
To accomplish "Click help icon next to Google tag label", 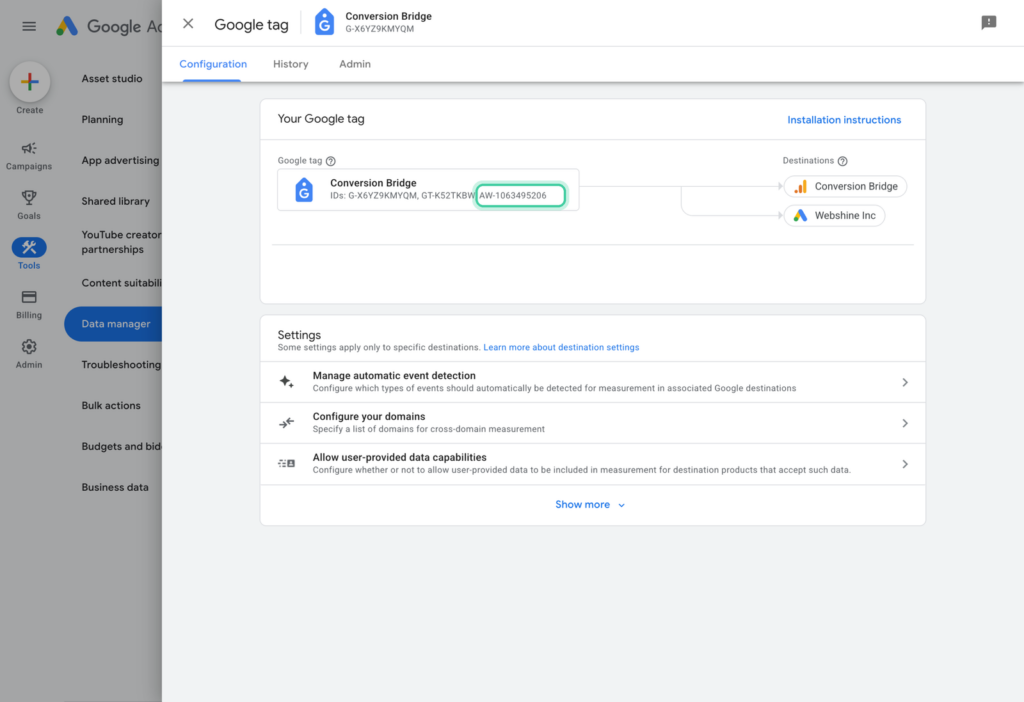I will coord(330,161).
